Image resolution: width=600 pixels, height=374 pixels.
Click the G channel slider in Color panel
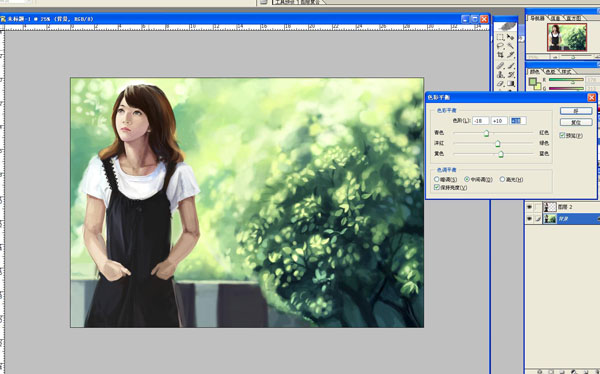pyautogui.click(x=566, y=88)
